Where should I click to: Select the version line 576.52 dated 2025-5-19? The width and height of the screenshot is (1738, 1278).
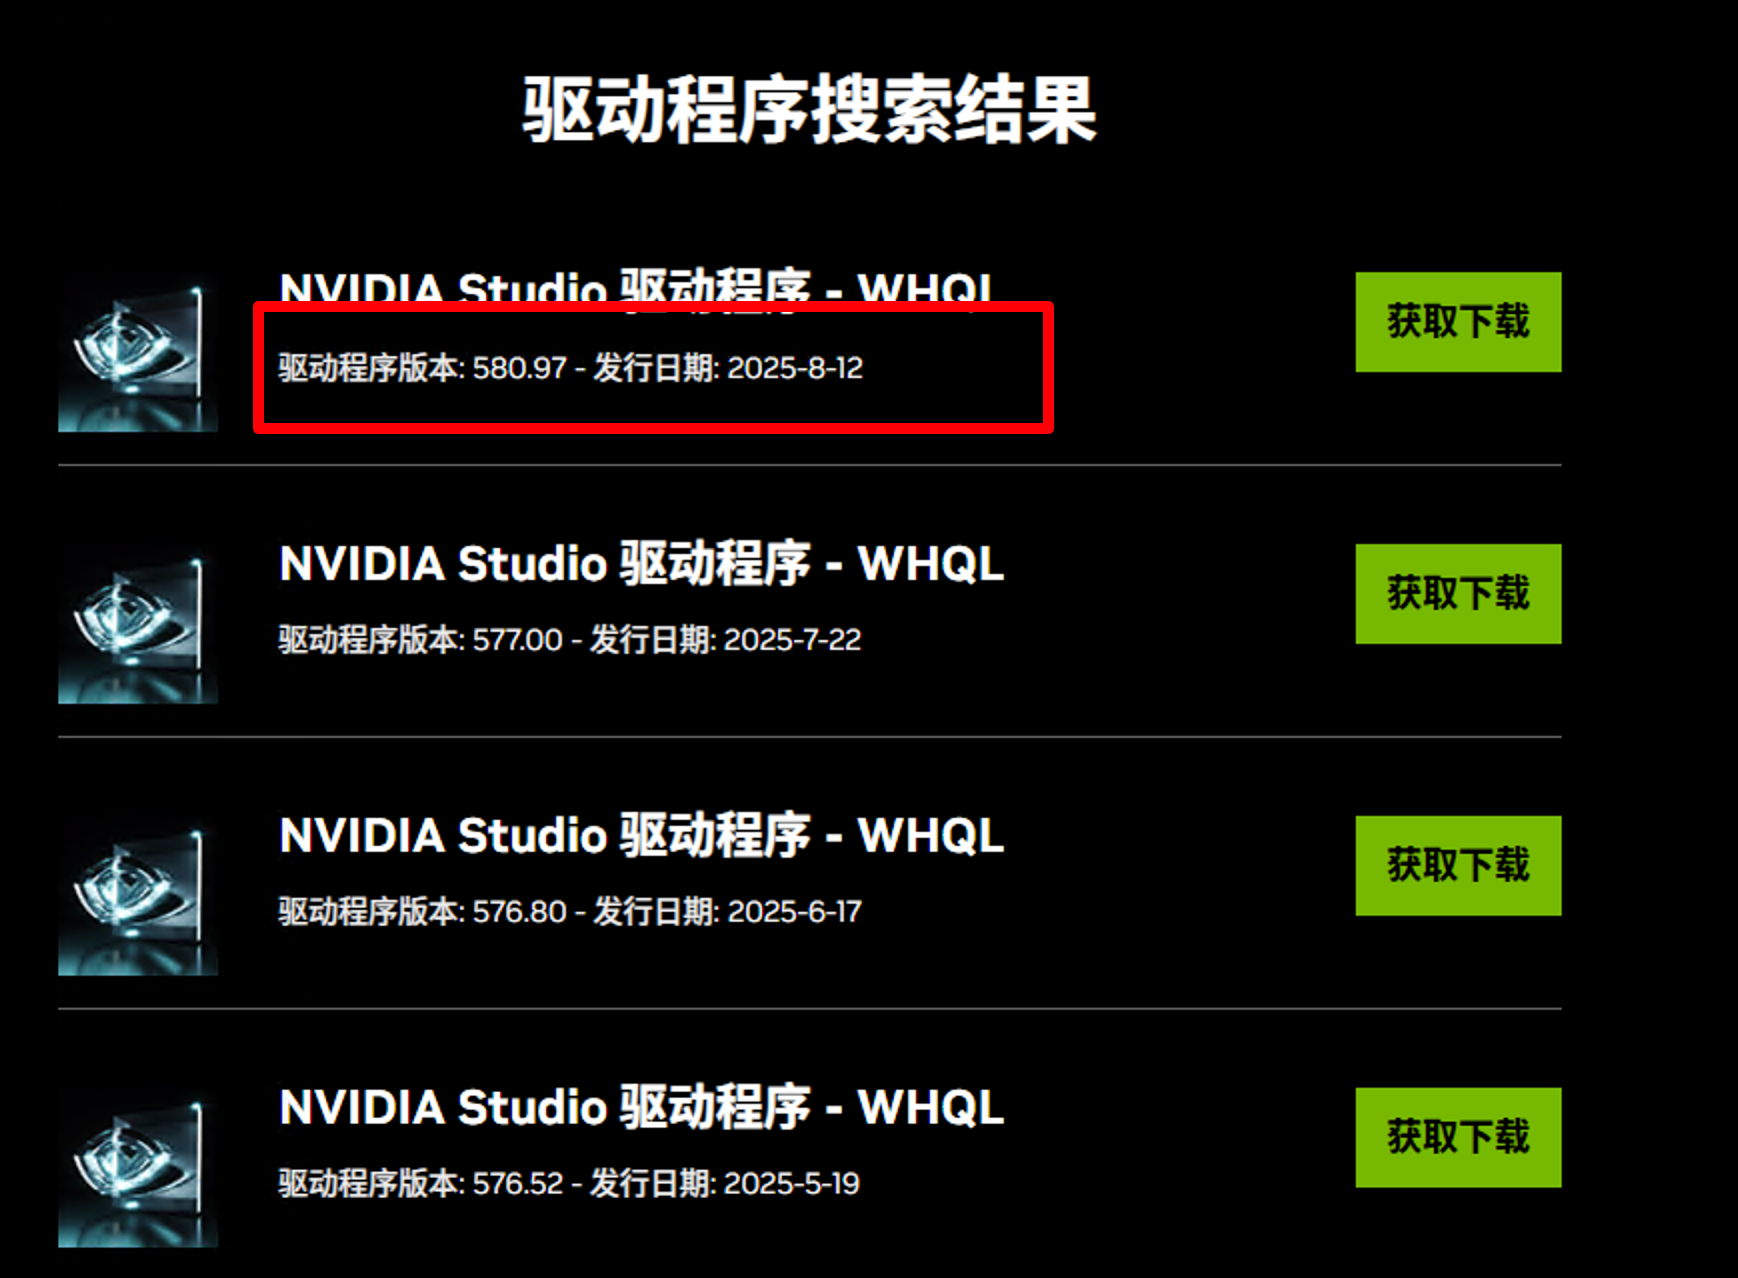point(569,1184)
